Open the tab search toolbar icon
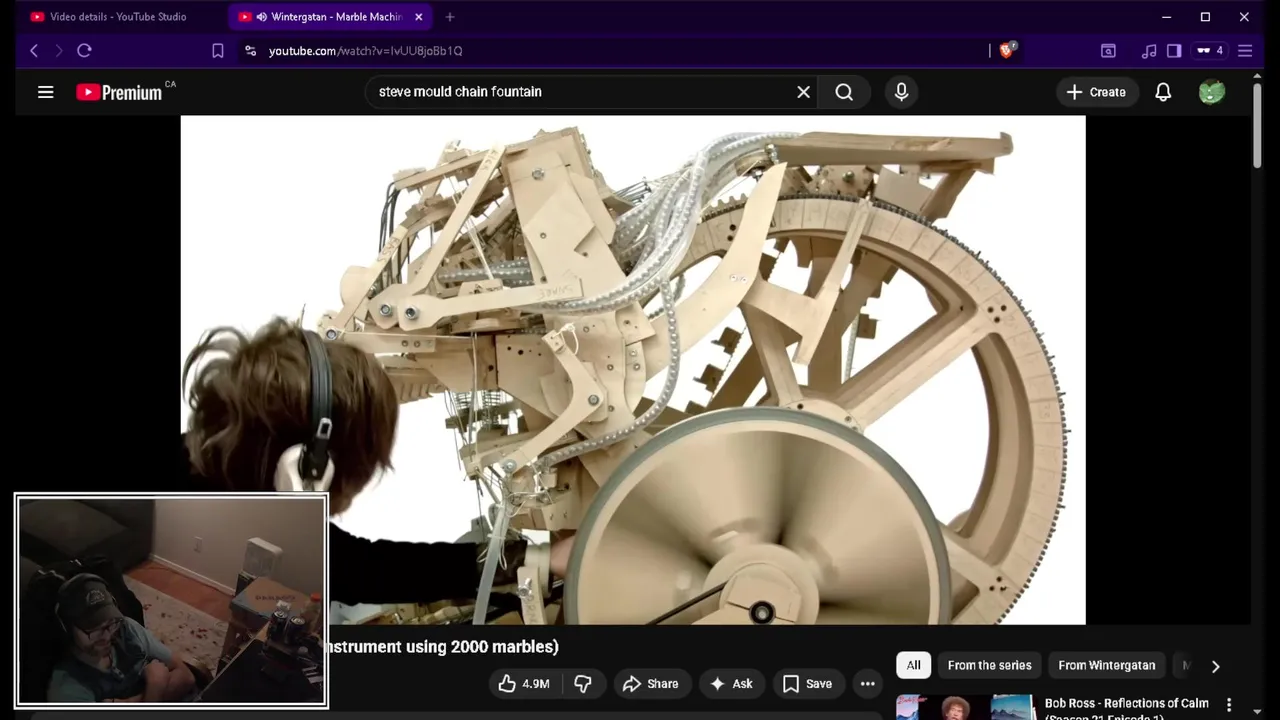1280x720 pixels. tap(1108, 50)
